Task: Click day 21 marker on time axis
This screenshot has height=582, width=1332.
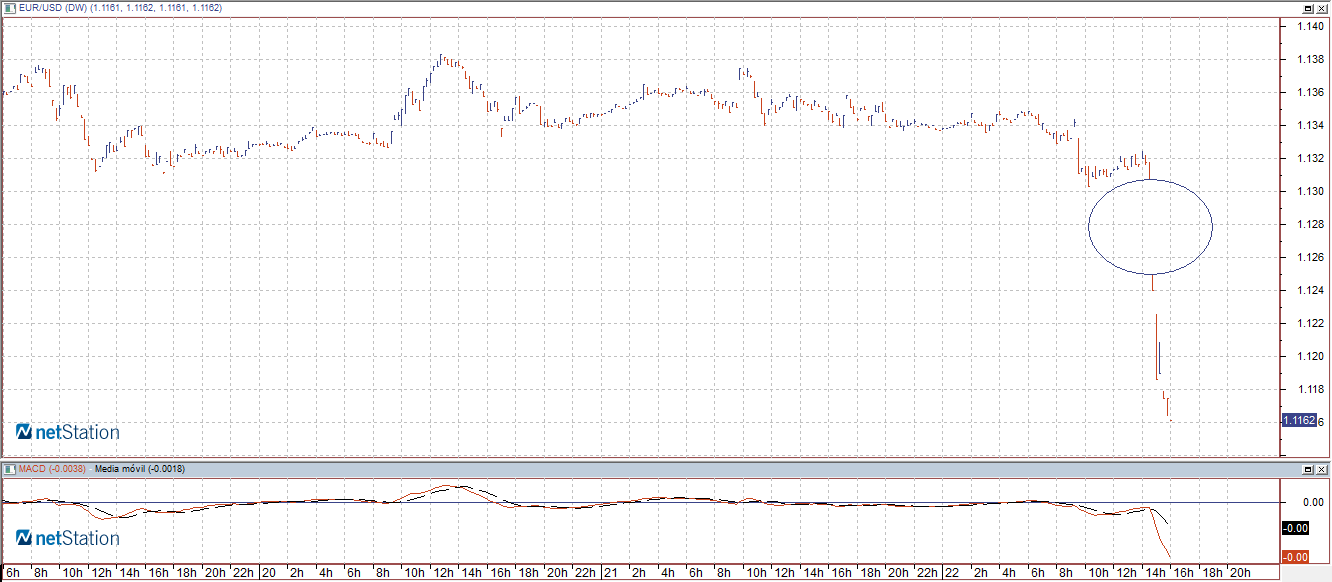Action: pyautogui.click(x=609, y=573)
